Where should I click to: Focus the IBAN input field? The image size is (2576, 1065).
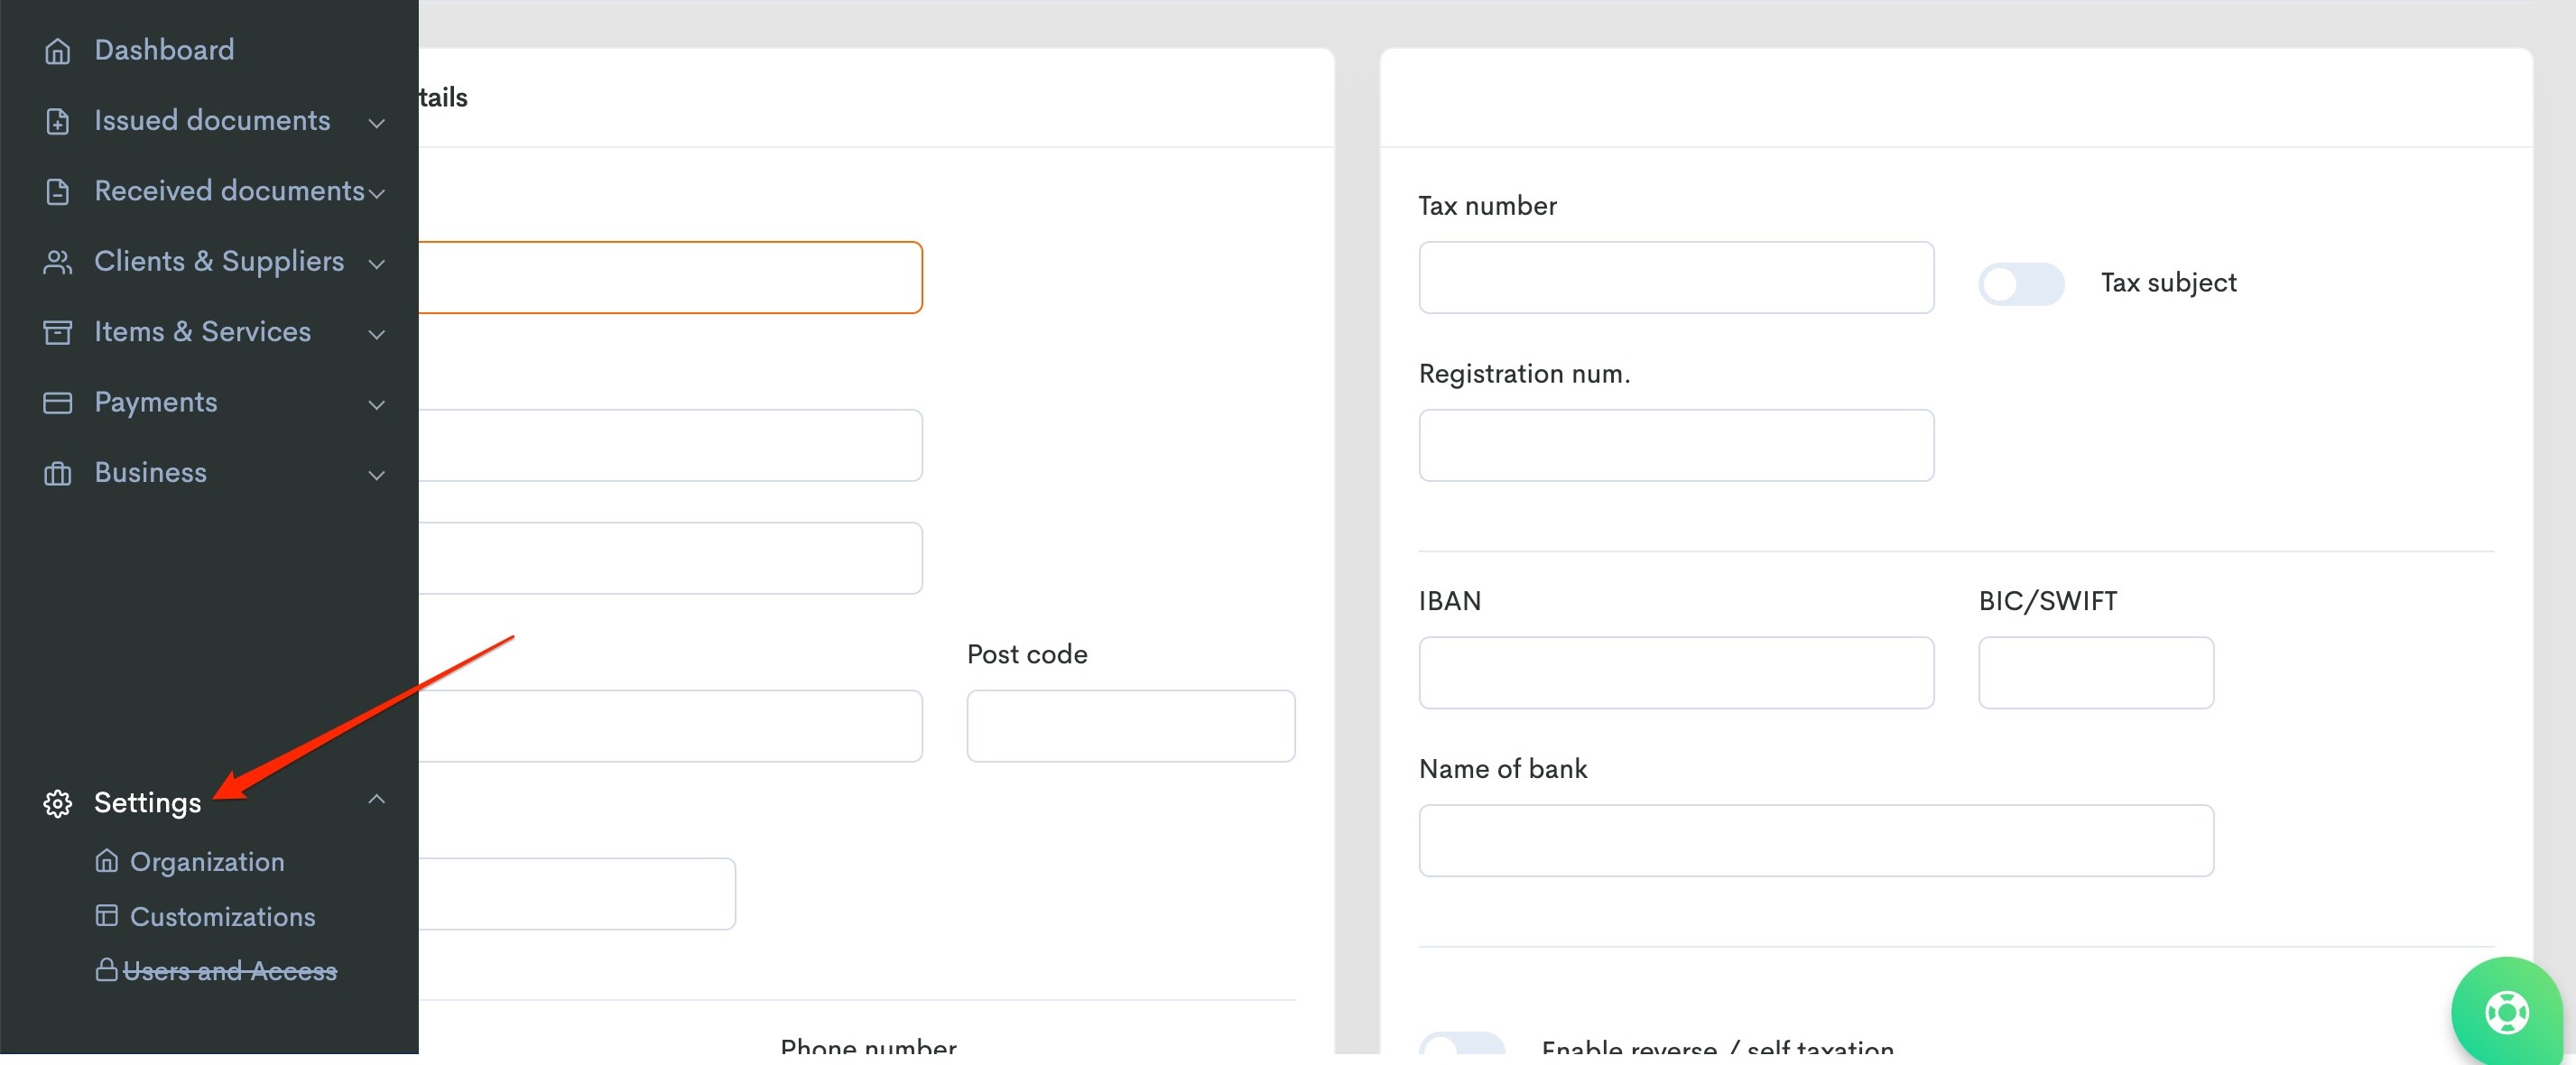tap(1676, 673)
